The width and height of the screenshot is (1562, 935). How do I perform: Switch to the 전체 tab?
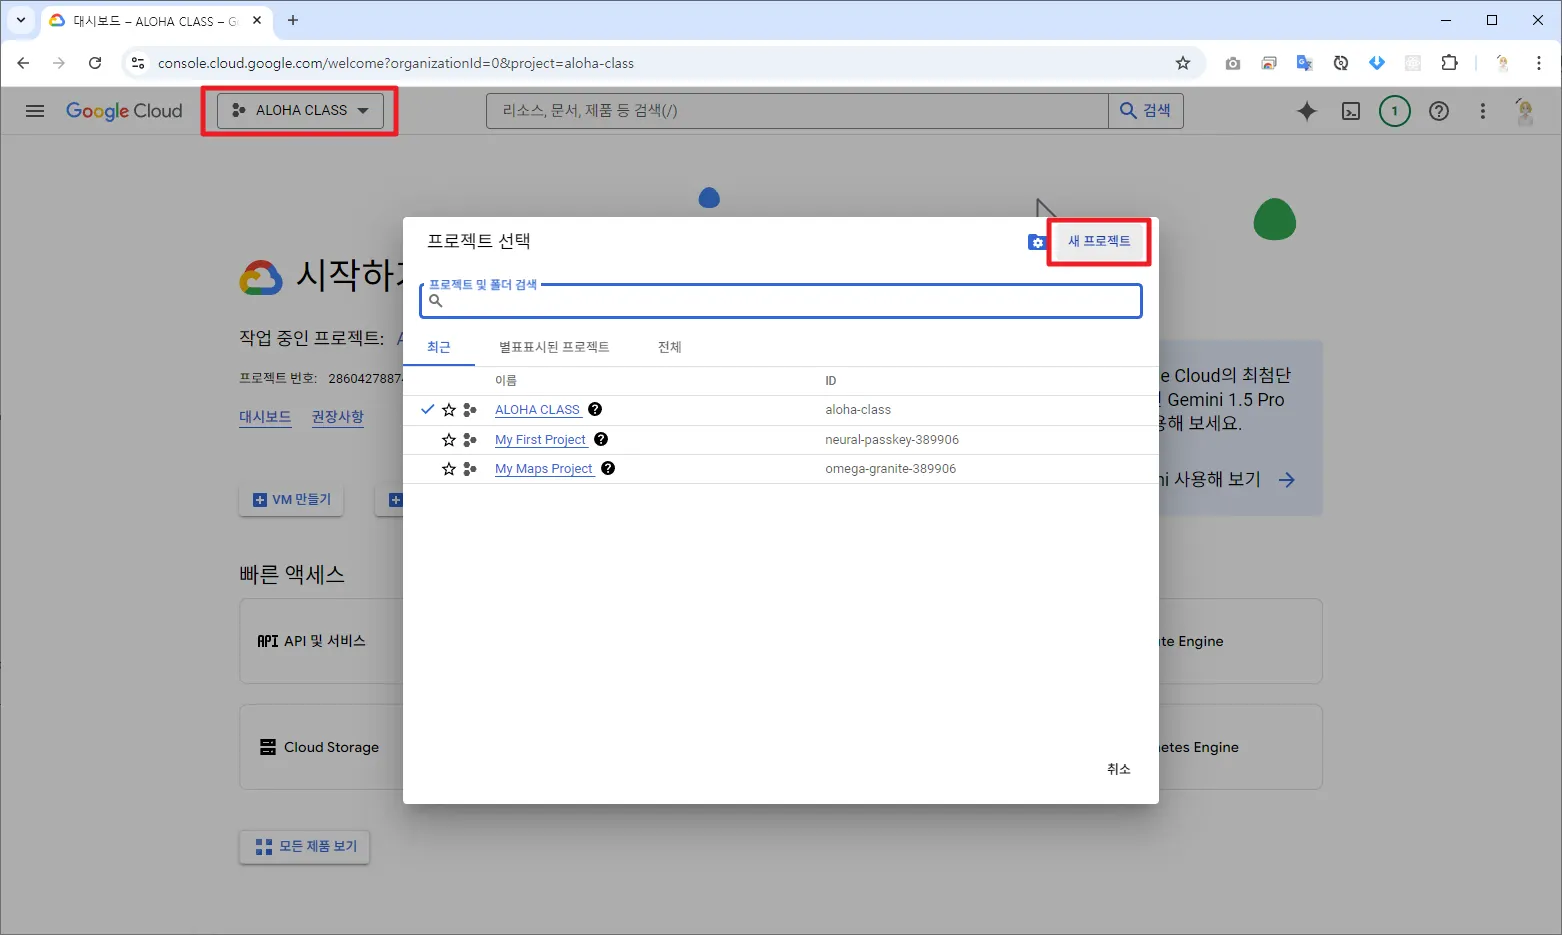point(670,347)
